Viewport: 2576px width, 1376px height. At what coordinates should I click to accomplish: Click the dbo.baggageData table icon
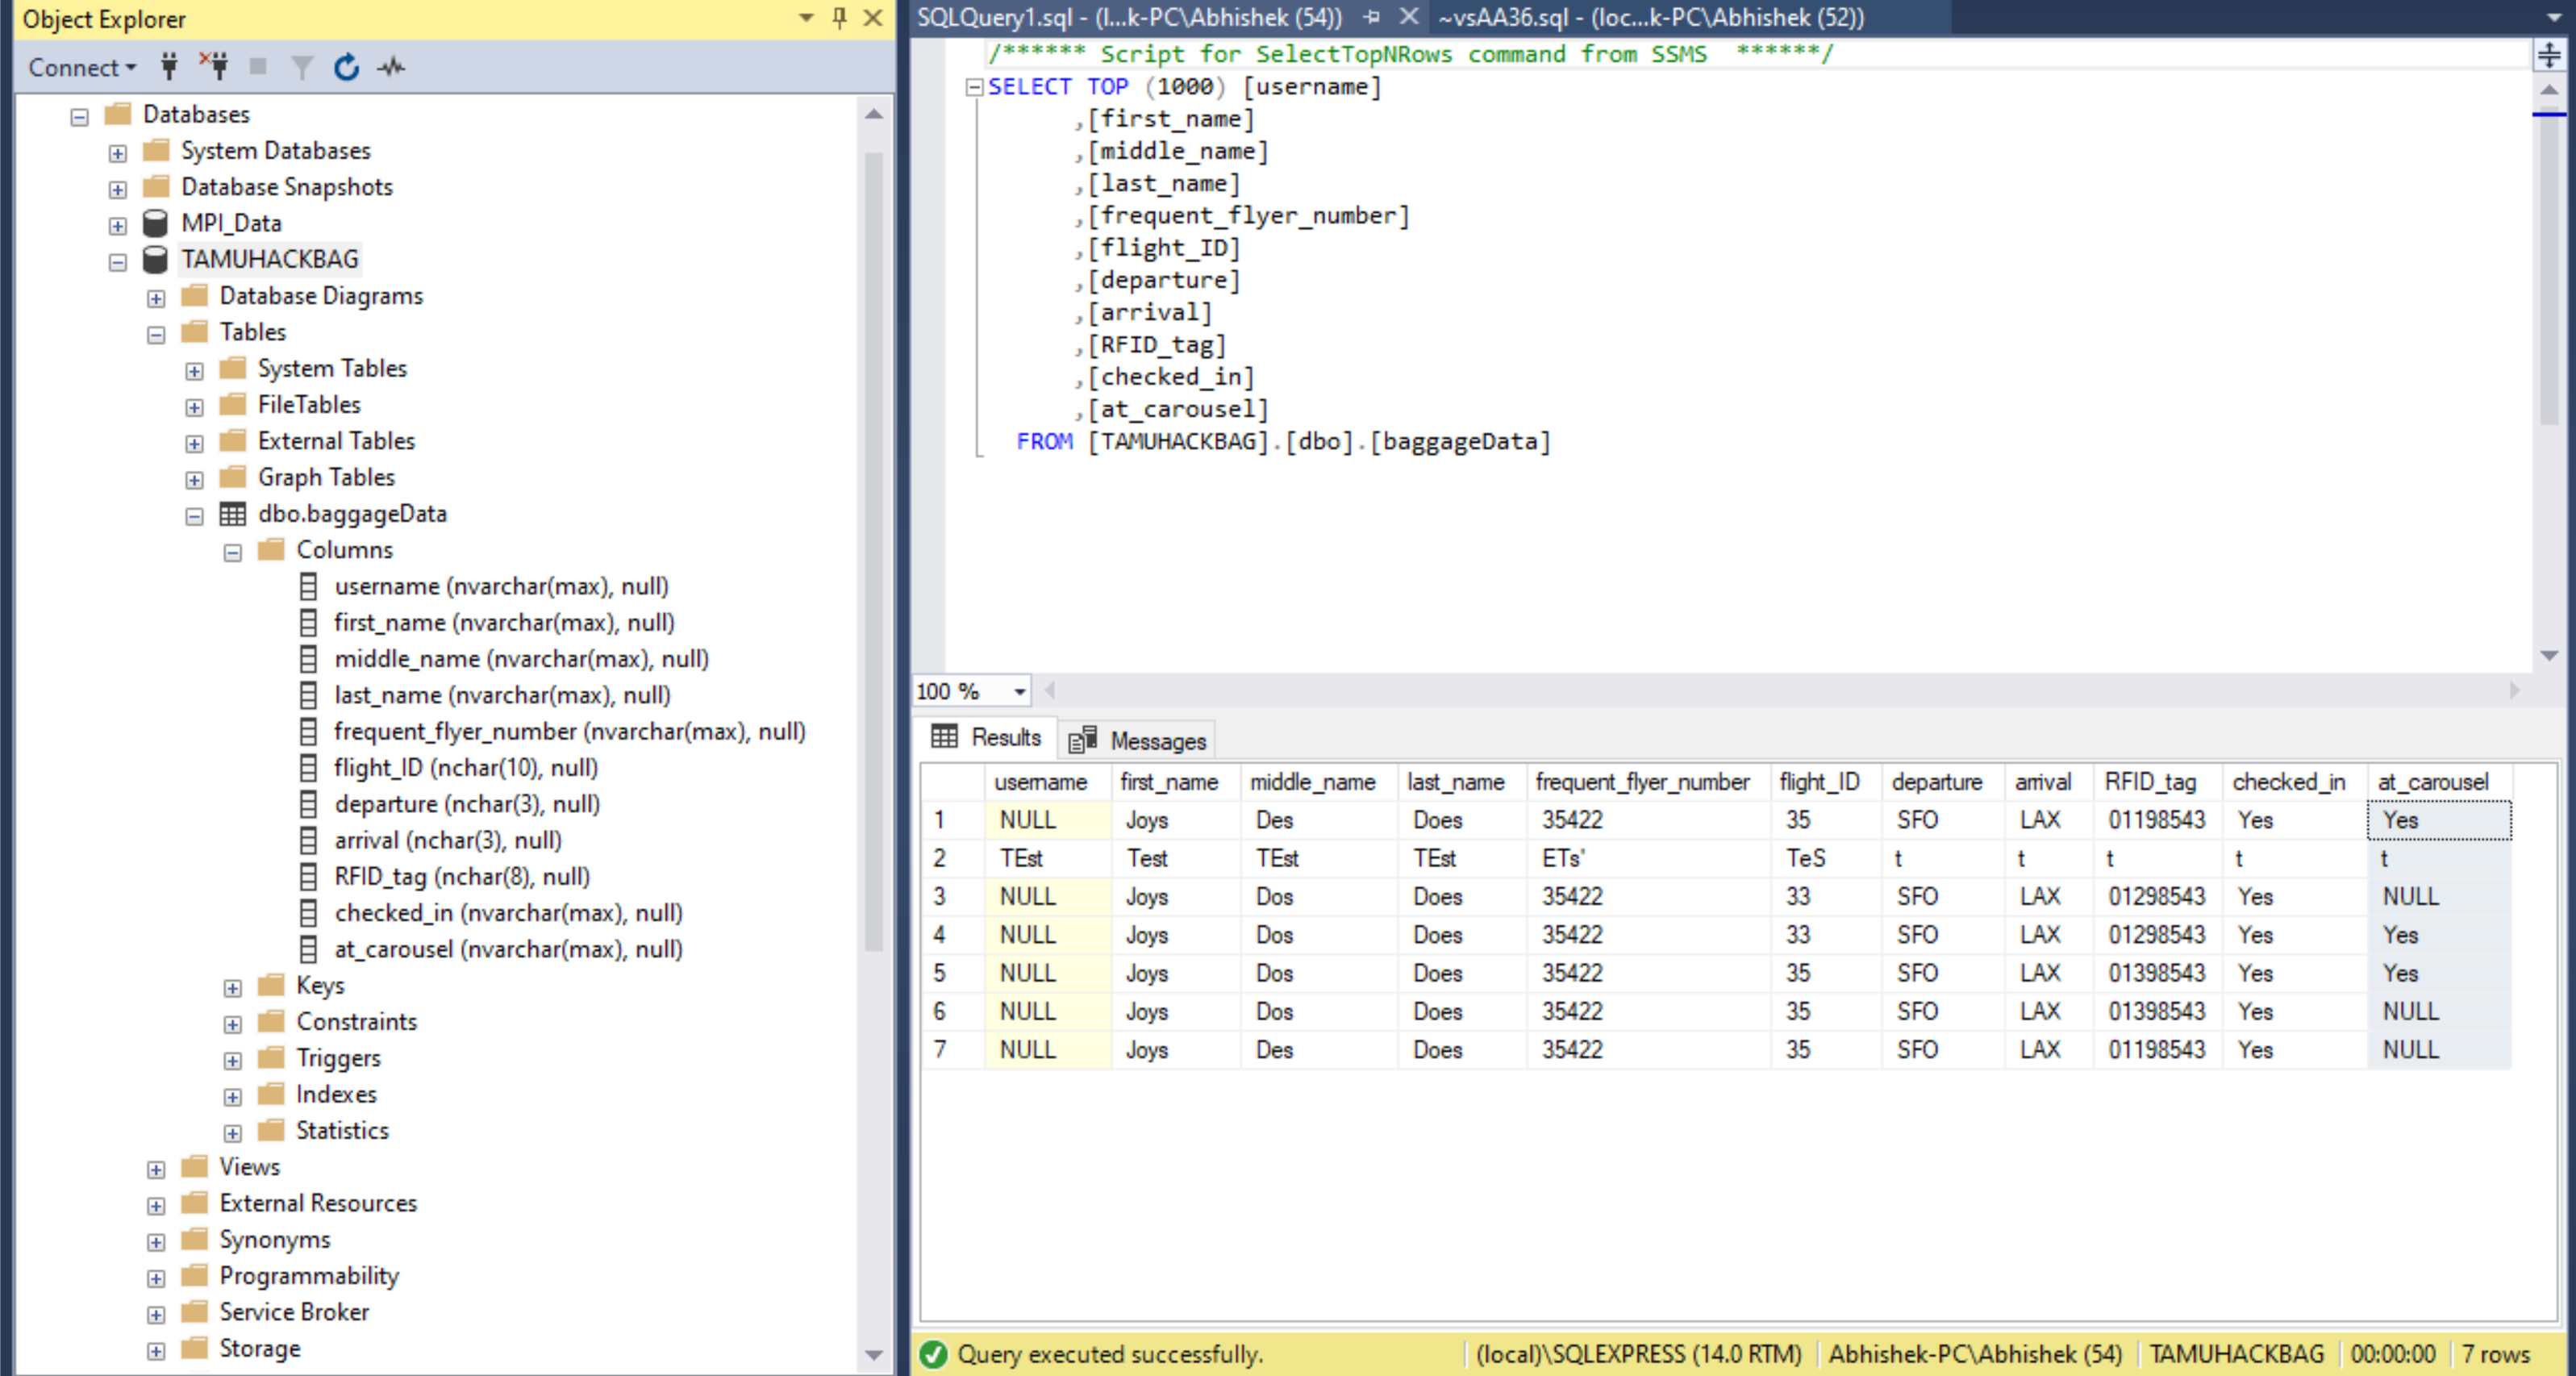232,514
